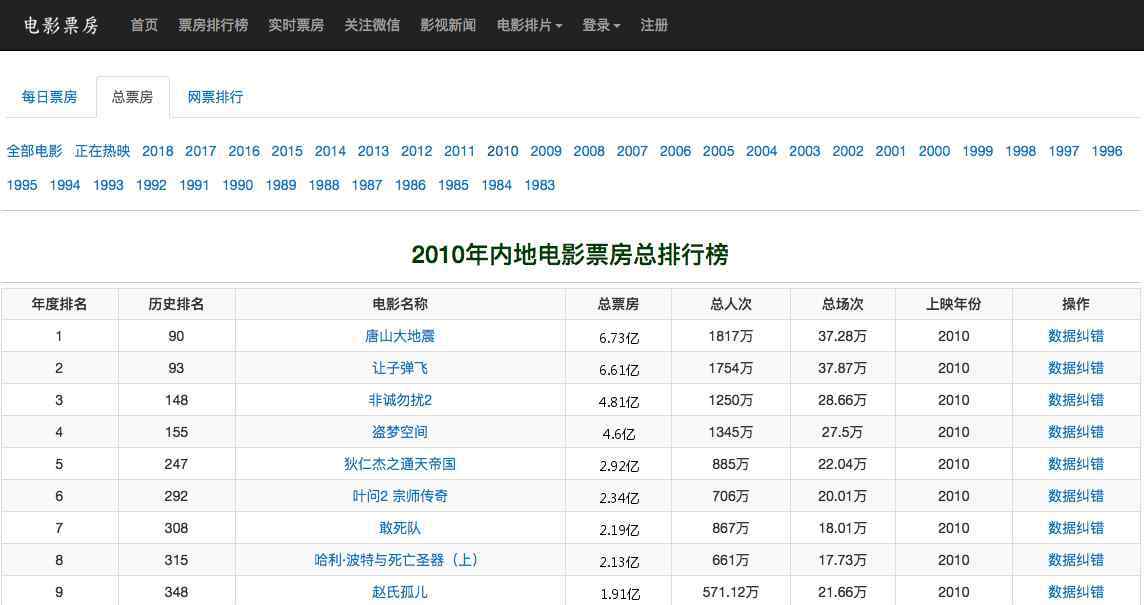Select year 2010 in the year filter list
Viewport: 1144px width, 605px height.
[503, 151]
